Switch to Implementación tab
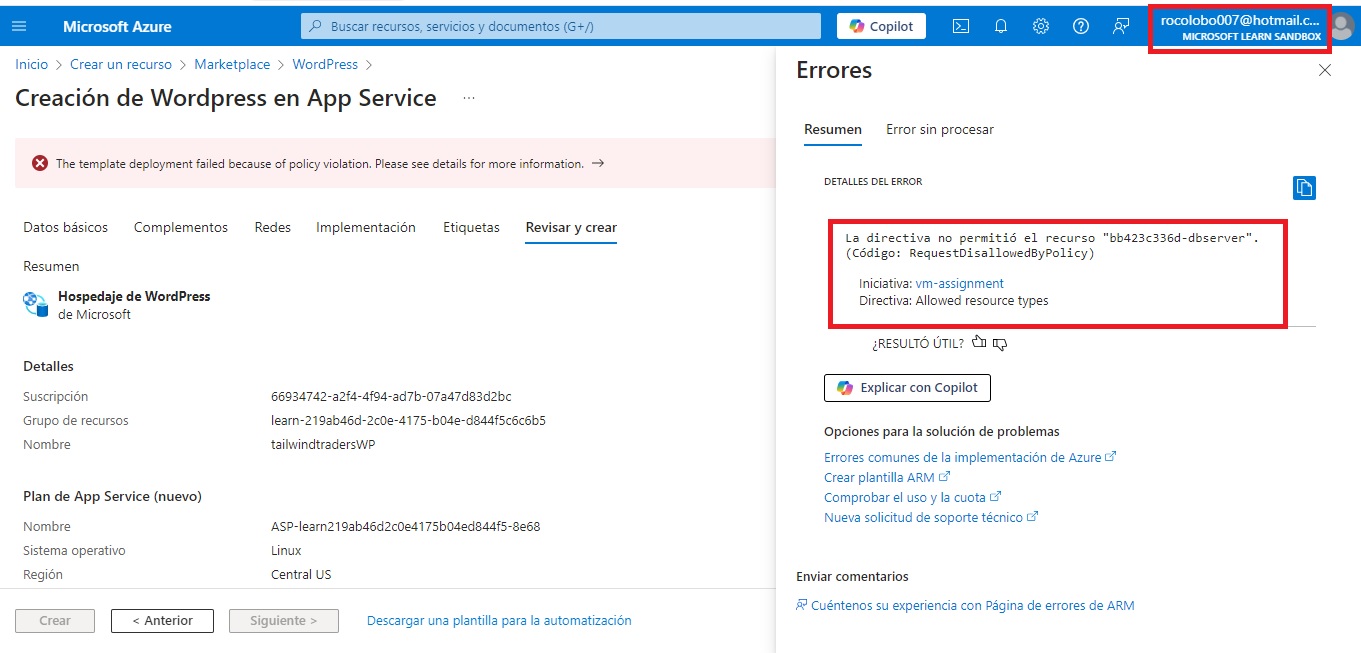1361x653 pixels. coord(366,227)
